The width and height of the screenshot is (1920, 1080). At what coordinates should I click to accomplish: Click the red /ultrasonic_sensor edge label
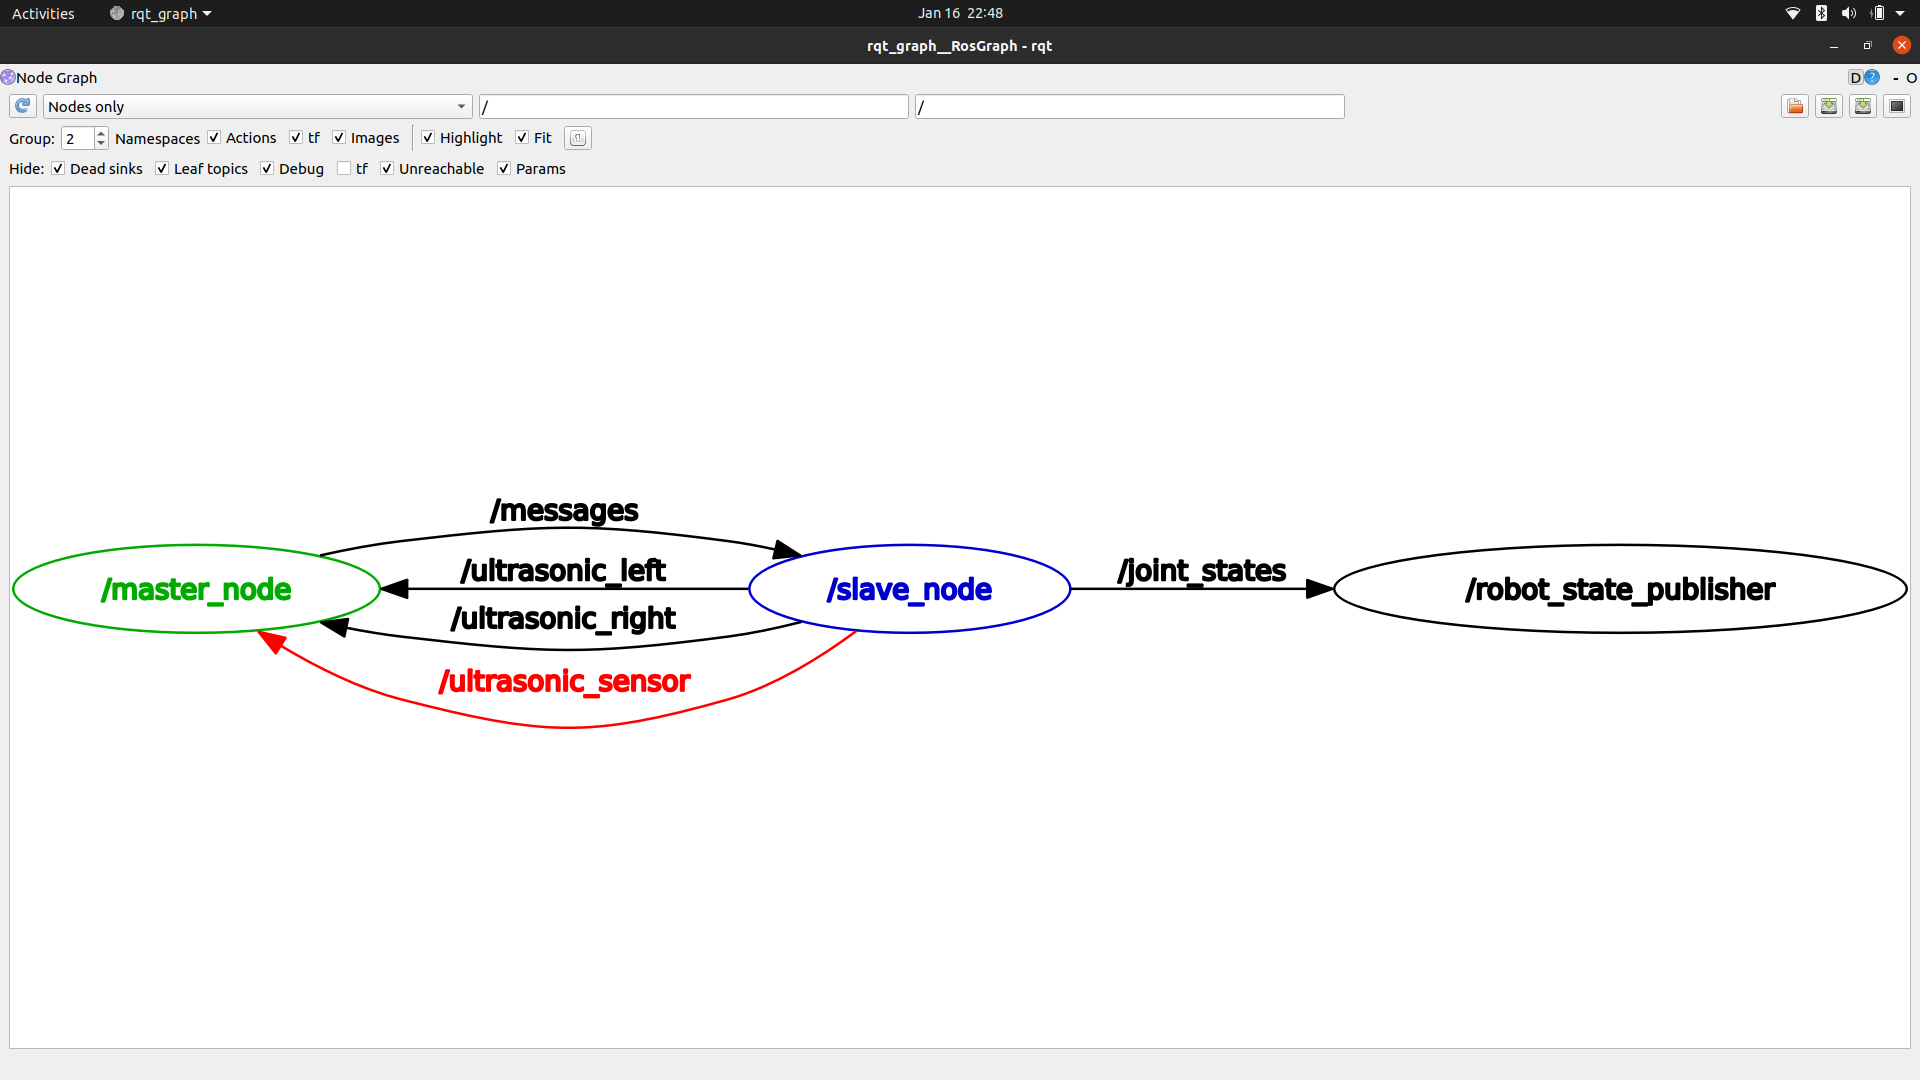coord(565,681)
